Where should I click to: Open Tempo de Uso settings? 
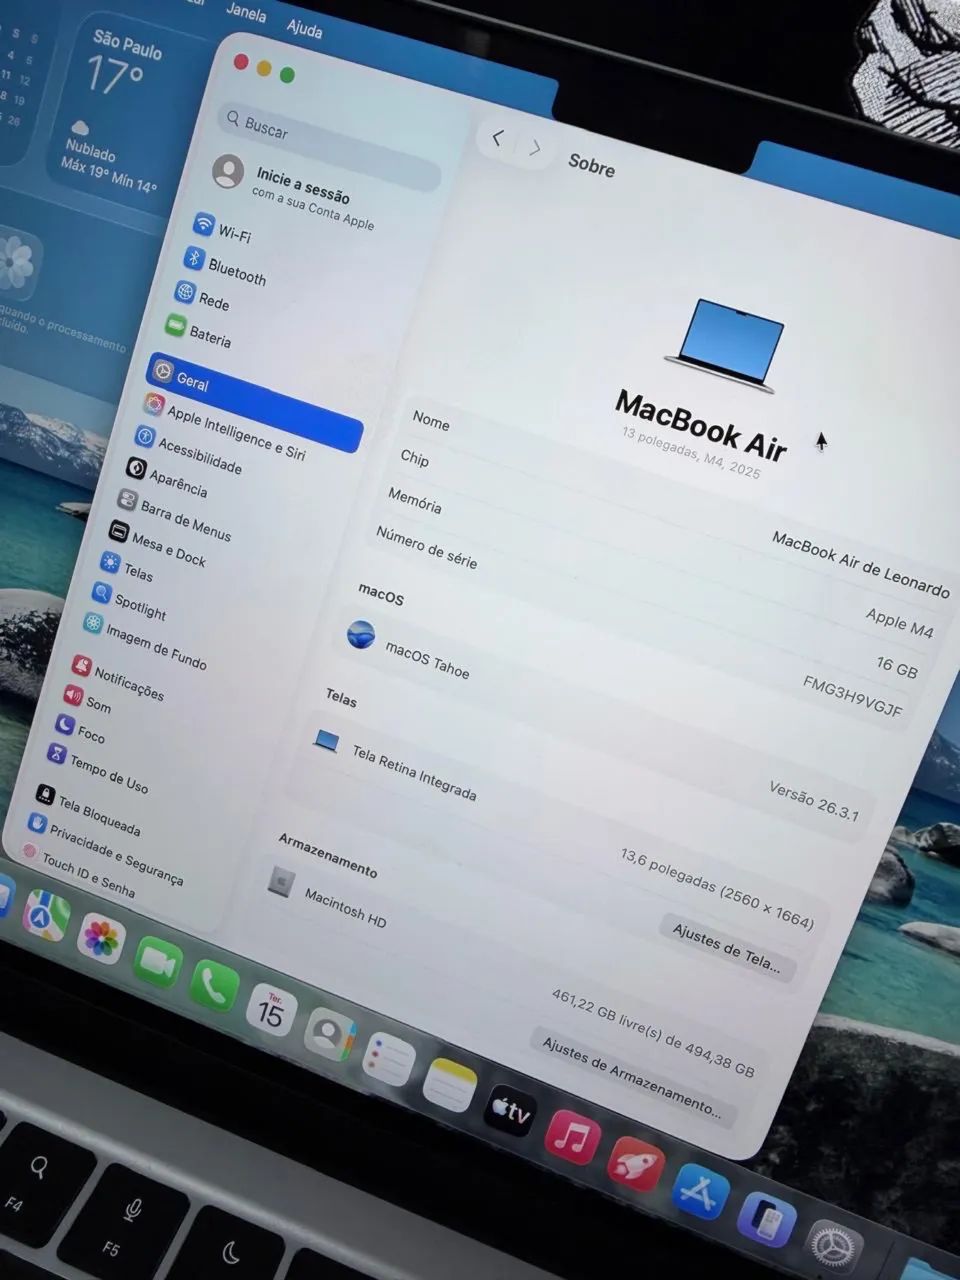[x=98, y=768]
